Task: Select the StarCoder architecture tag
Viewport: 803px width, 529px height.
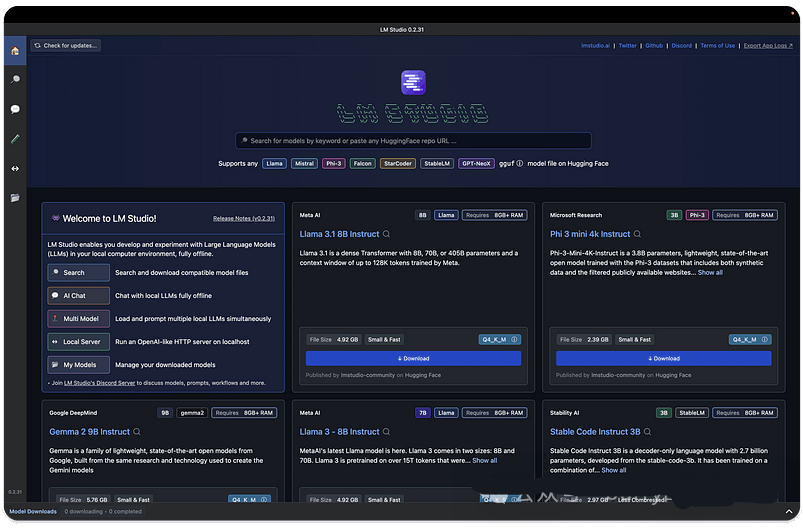Action: pos(398,163)
